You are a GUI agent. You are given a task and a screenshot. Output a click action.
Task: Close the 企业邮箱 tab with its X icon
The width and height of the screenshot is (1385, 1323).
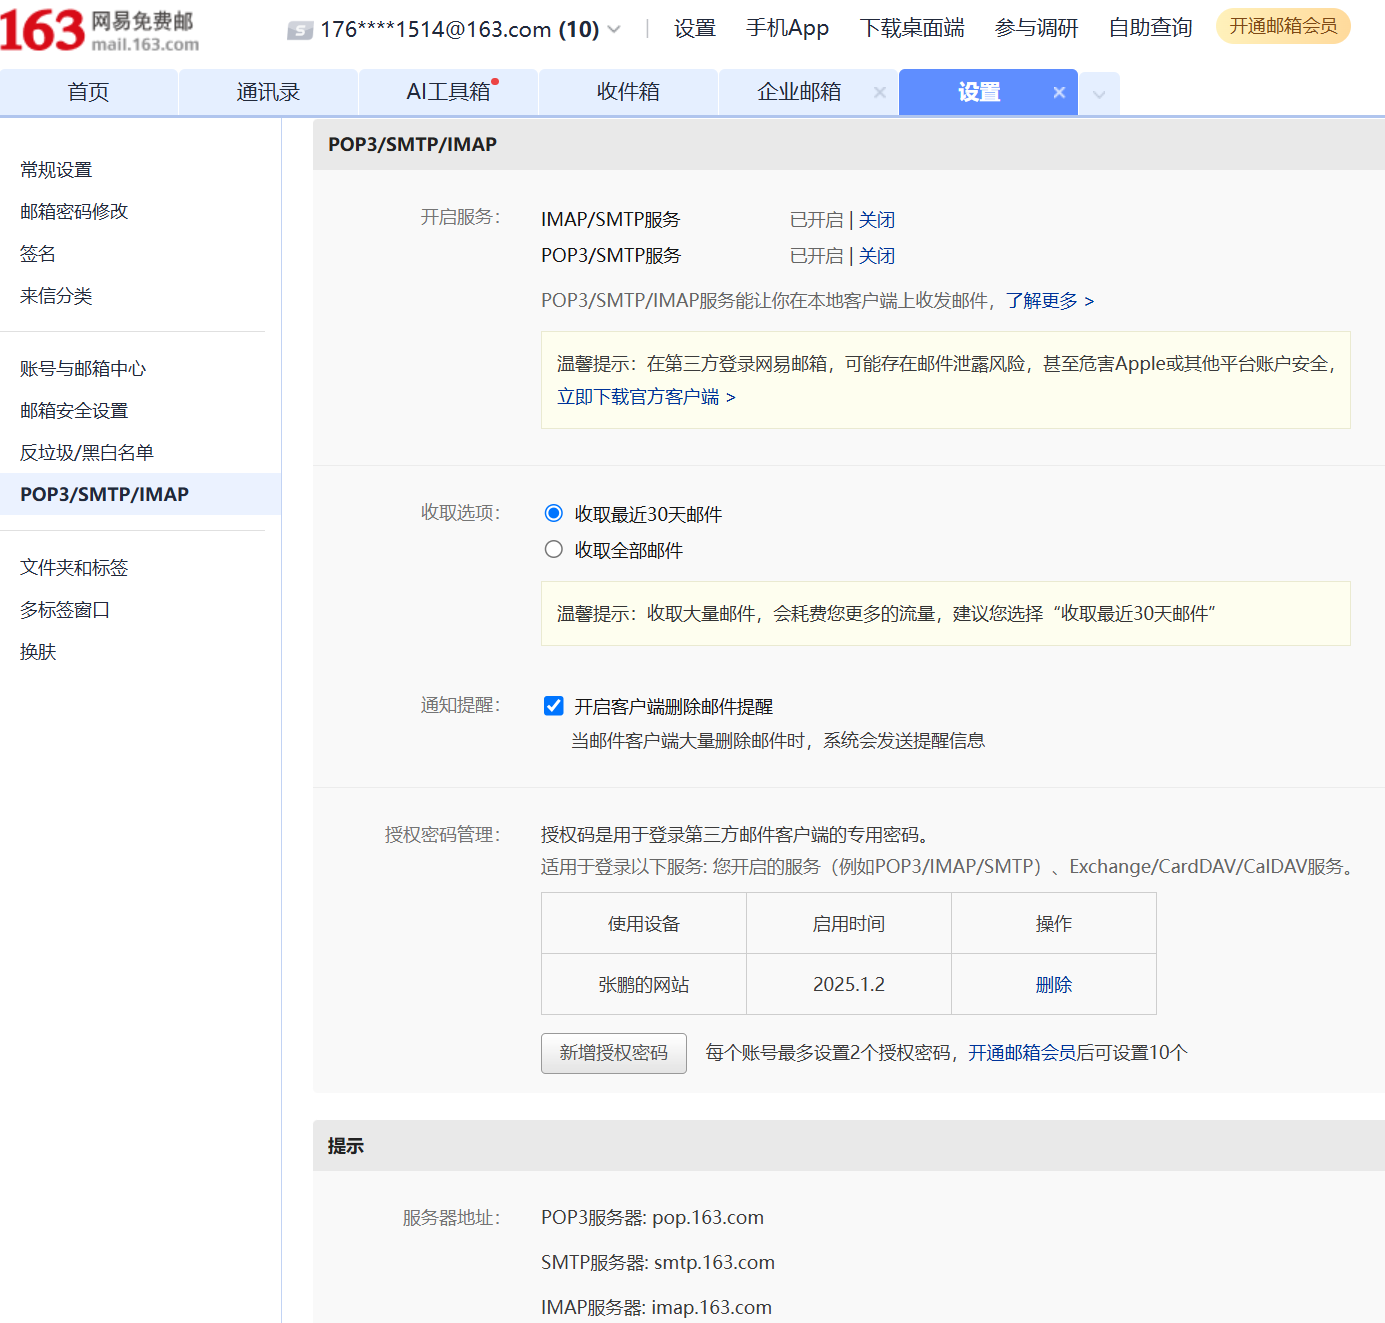pyautogui.click(x=880, y=93)
